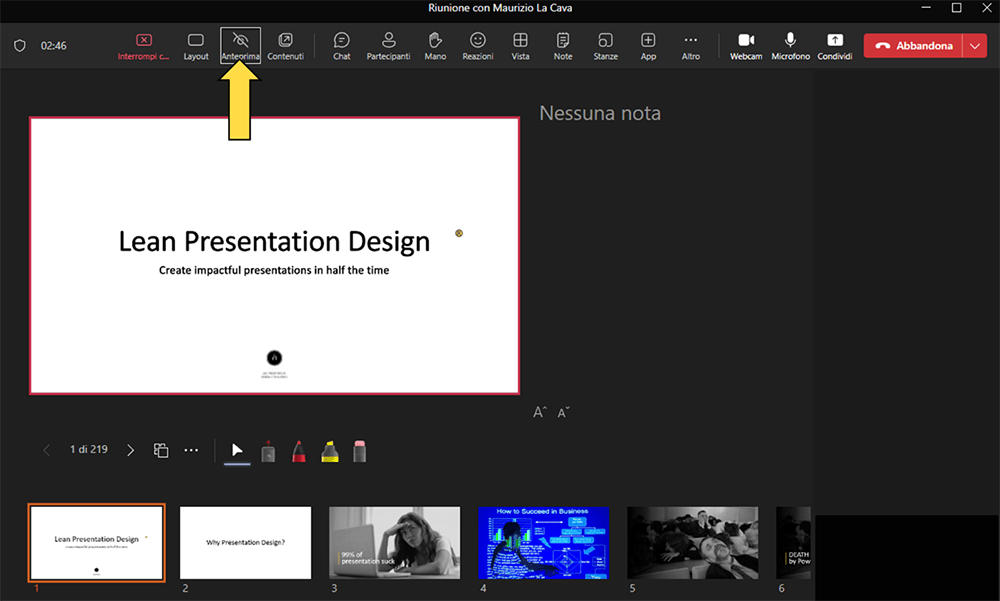This screenshot has width=1000, height=601.
Task: Toggle the Anteprima private view
Action: (x=240, y=46)
